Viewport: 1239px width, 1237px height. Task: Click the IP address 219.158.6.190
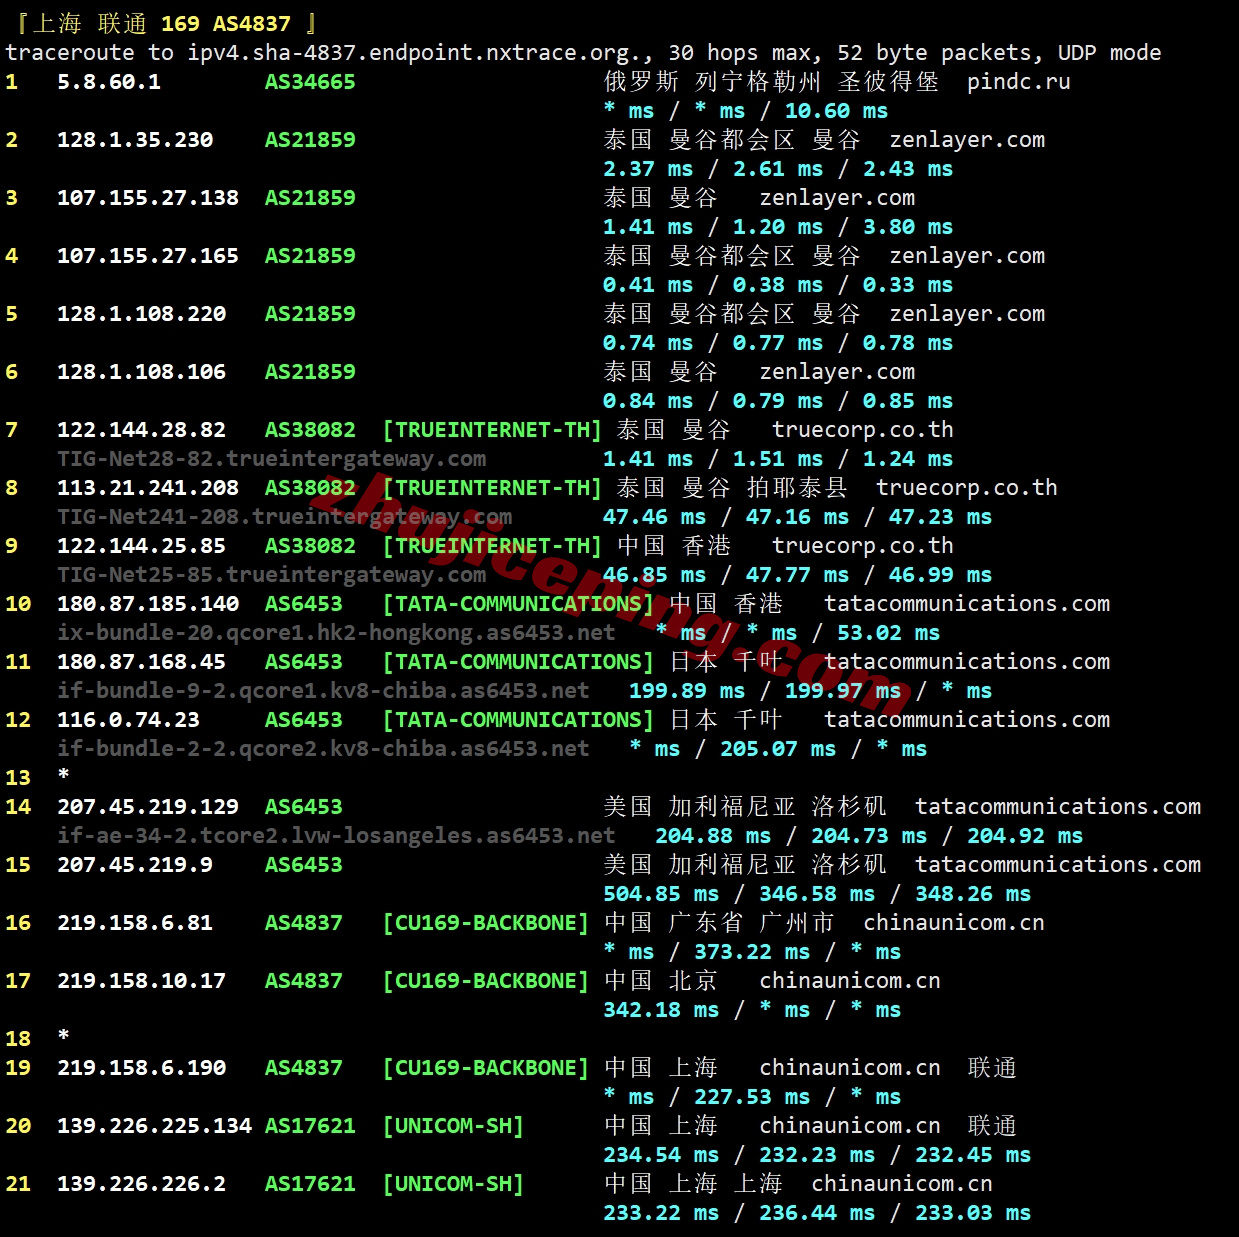[x=141, y=1068]
